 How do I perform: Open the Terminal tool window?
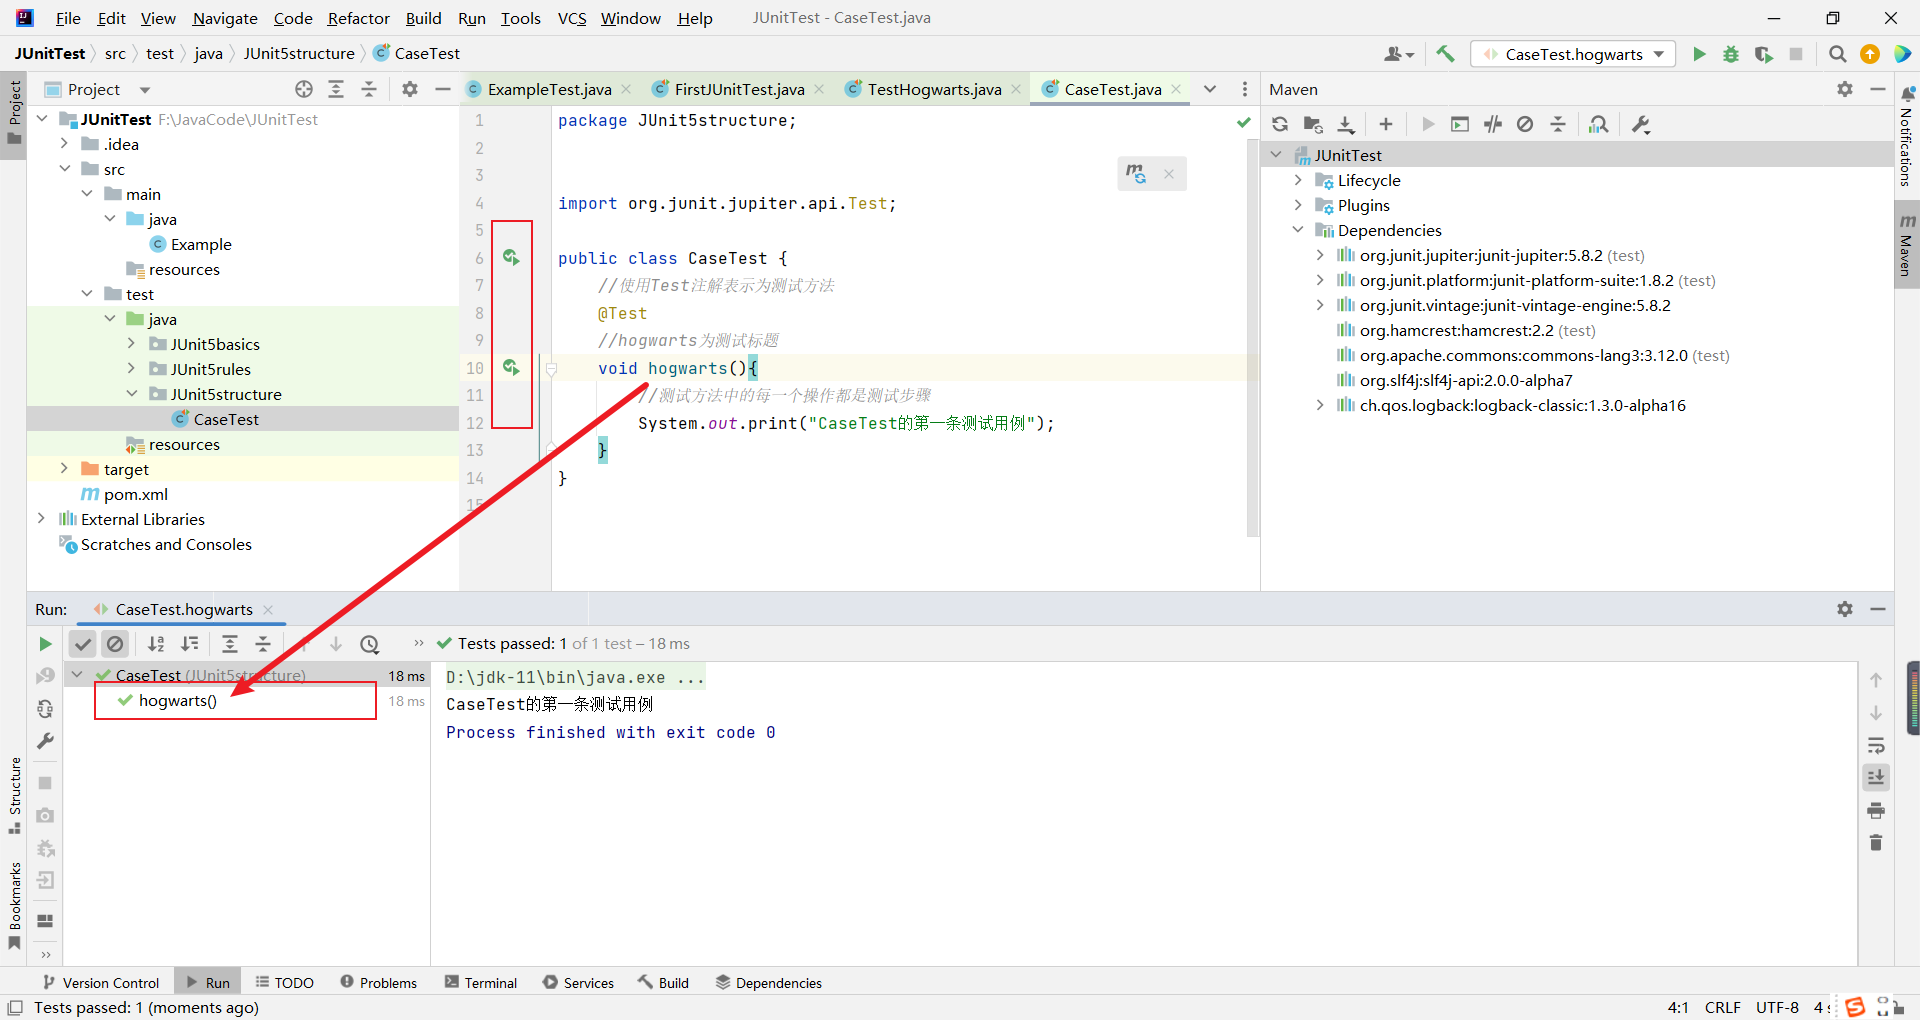[481, 982]
